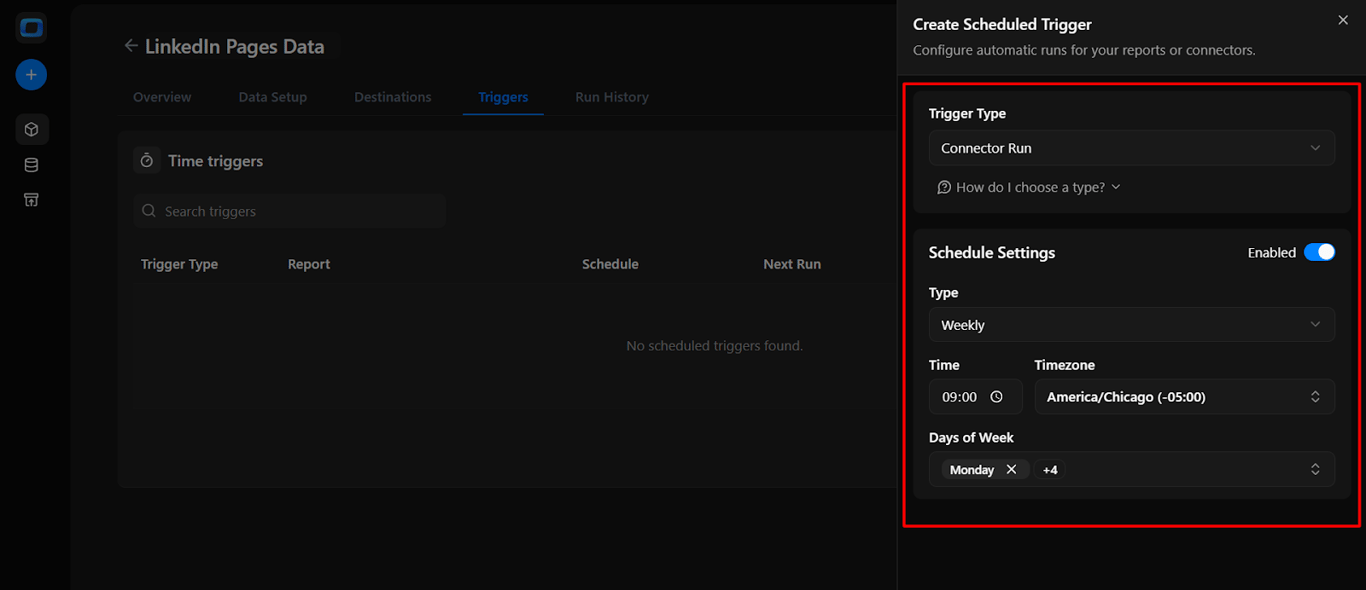Open the America/Chicago timezone selector
Image resolution: width=1366 pixels, height=590 pixels.
[1184, 397]
